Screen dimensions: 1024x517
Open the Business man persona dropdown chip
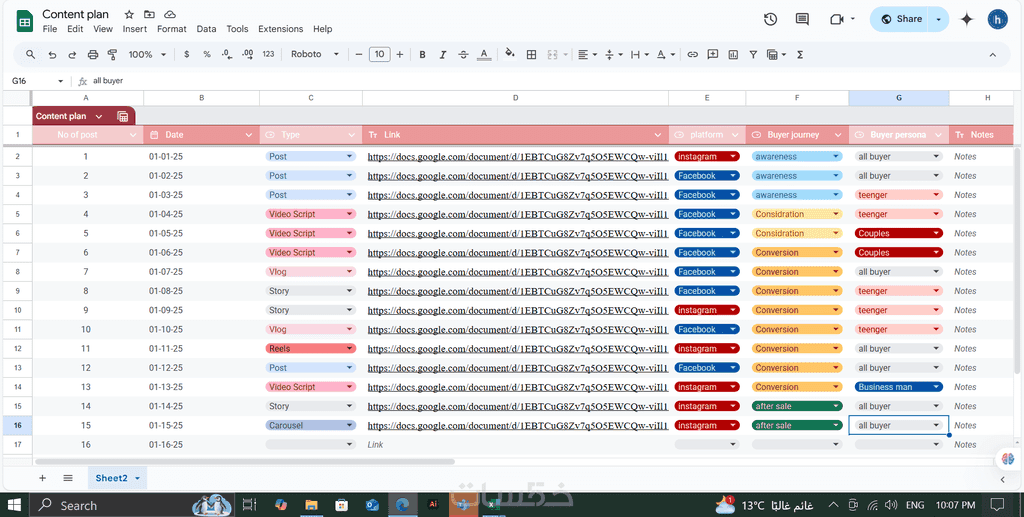pos(899,387)
